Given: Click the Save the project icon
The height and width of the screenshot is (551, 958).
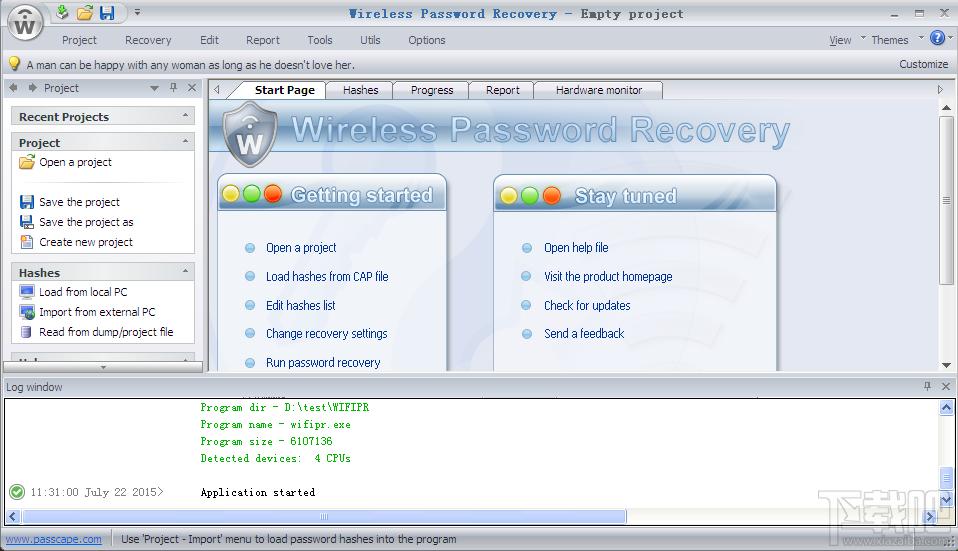Looking at the screenshot, I should 27,202.
